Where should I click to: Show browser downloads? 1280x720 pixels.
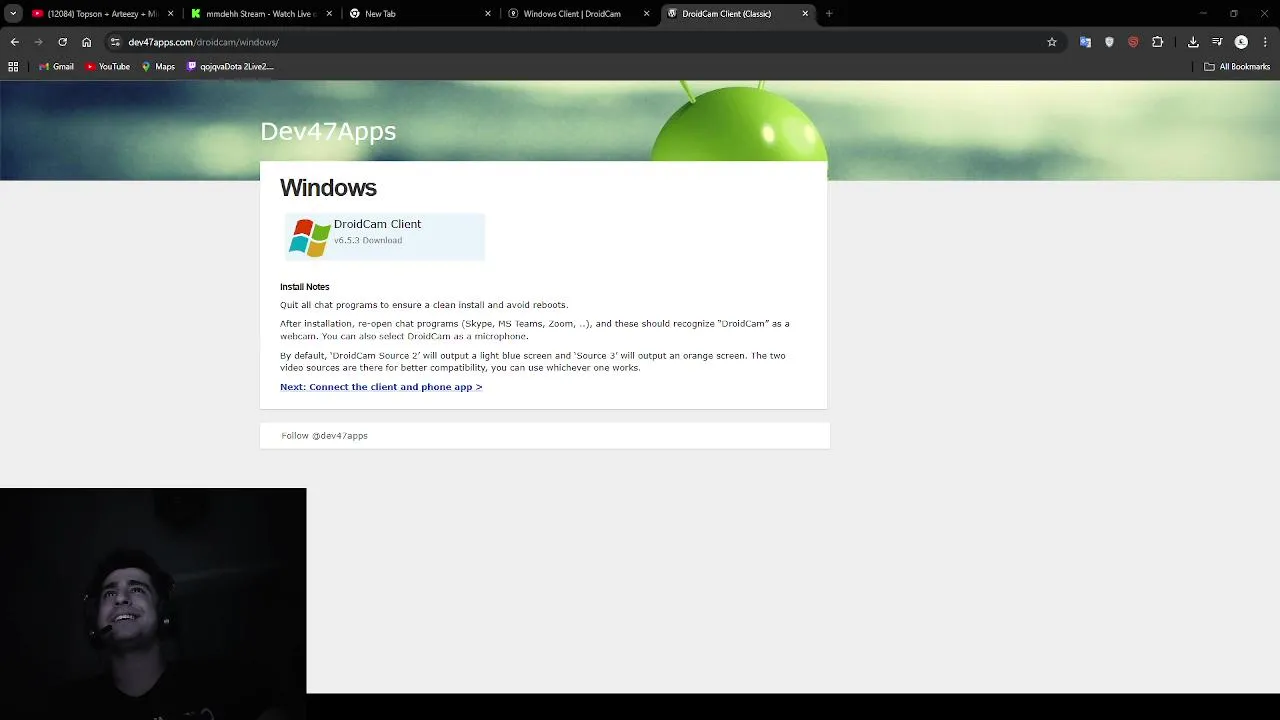tap(1193, 42)
